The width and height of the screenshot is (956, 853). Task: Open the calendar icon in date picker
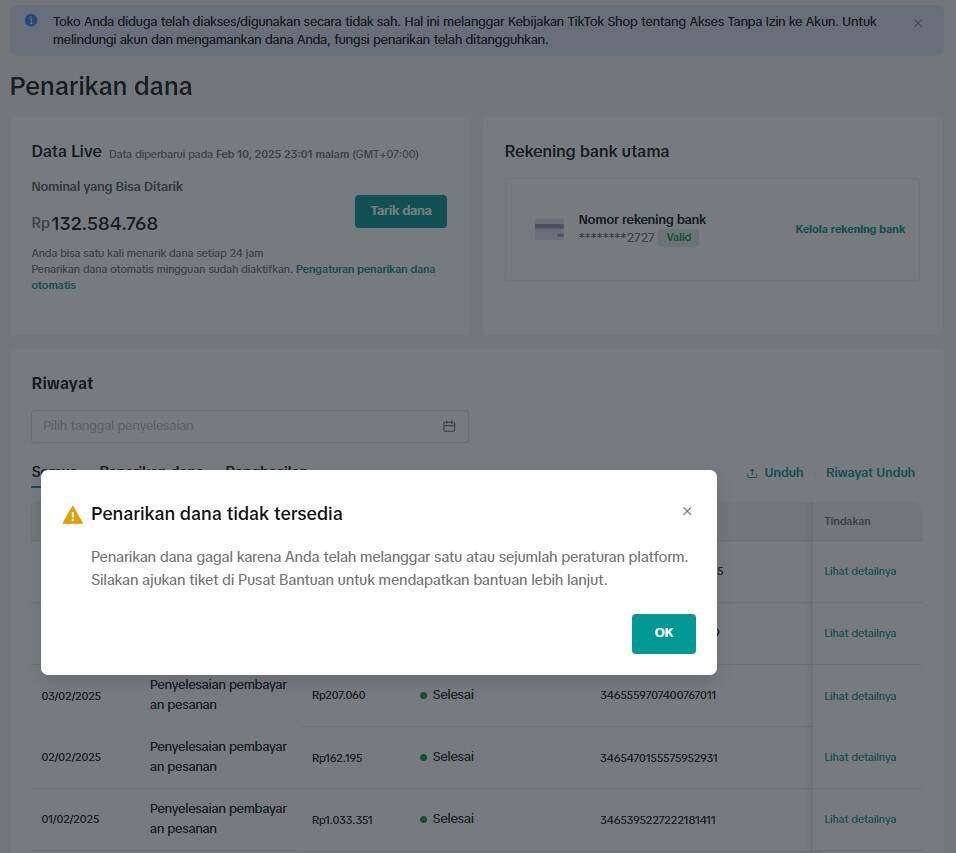click(449, 426)
